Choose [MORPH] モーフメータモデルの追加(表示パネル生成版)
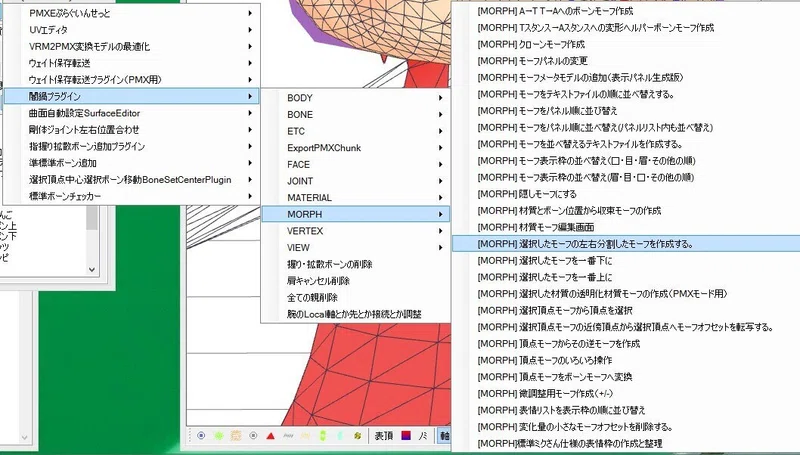This screenshot has width=800, height=455. [626, 78]
